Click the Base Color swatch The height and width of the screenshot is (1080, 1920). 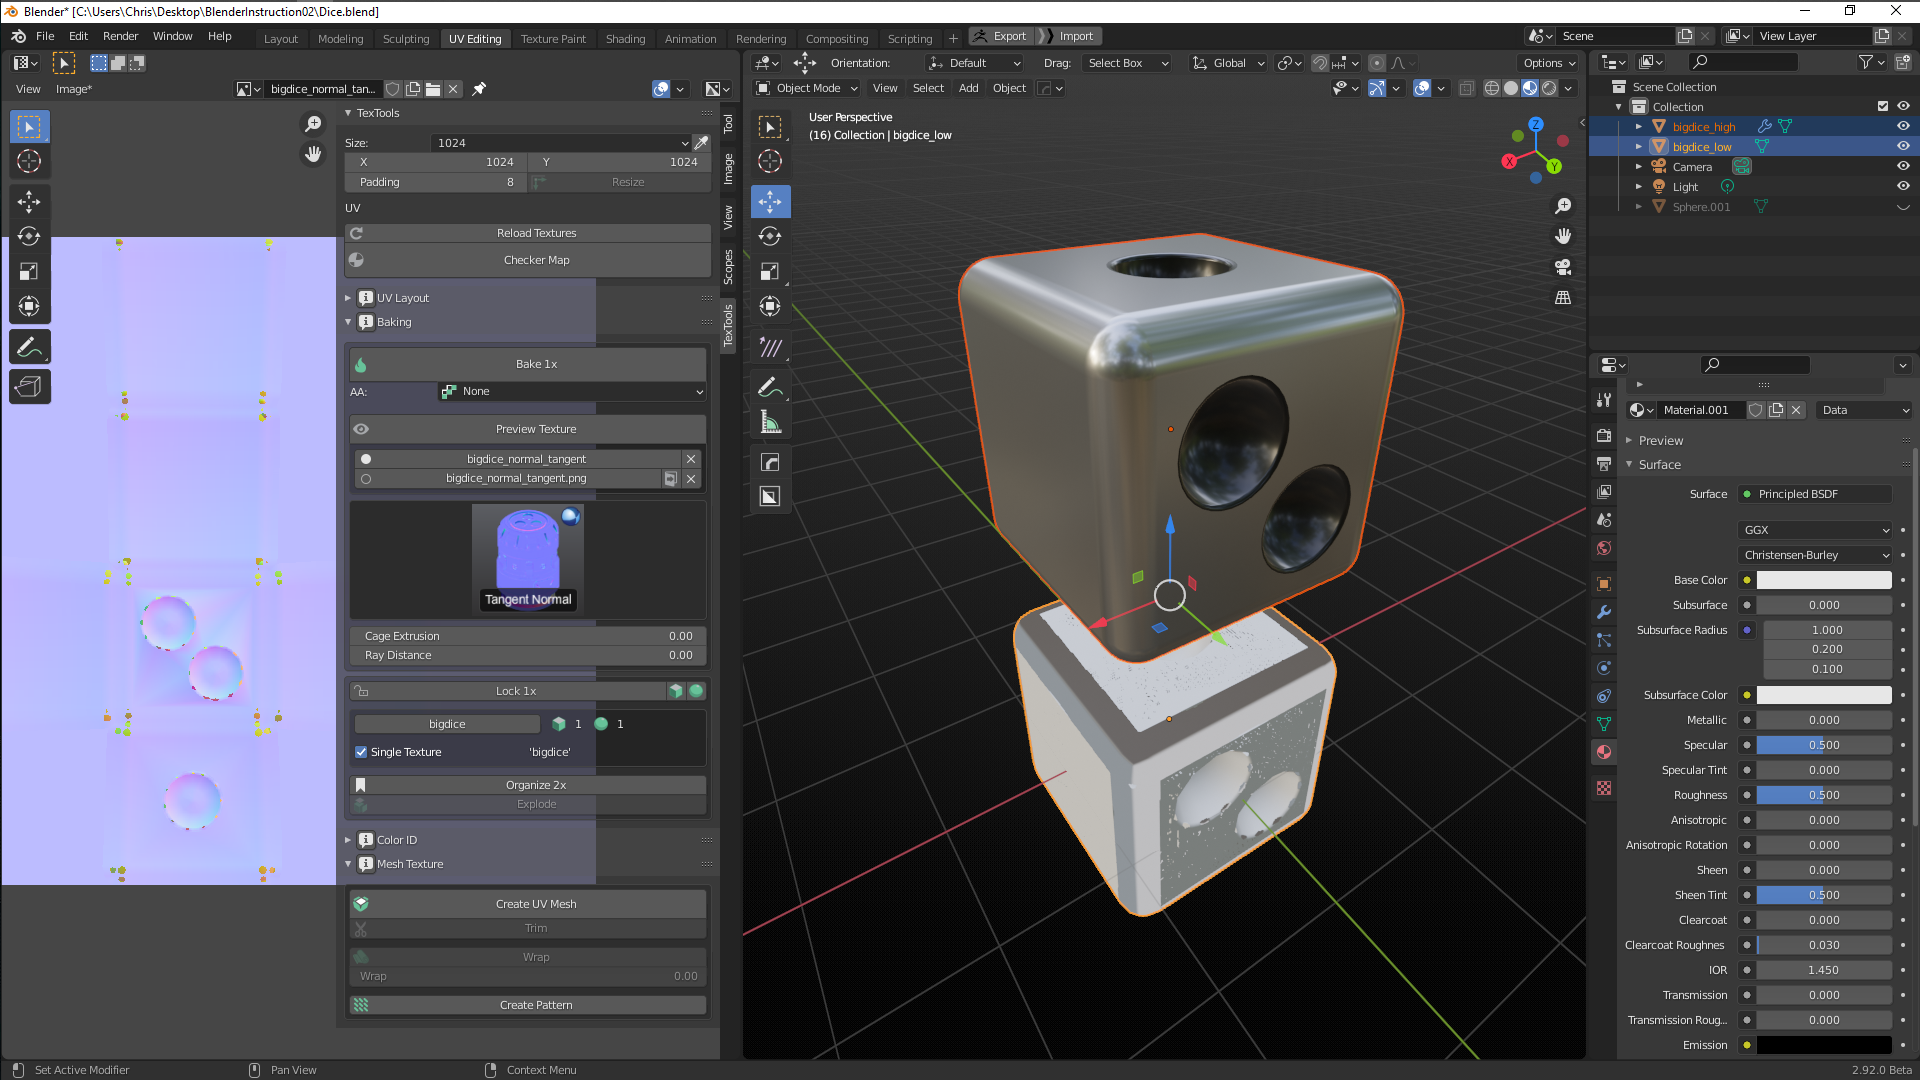point(1824,580)
